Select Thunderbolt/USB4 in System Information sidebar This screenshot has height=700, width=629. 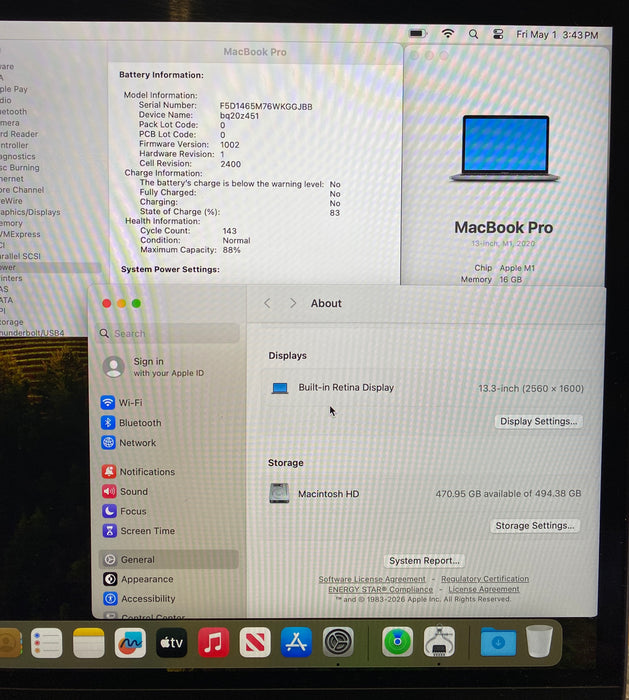pos(32,333)
